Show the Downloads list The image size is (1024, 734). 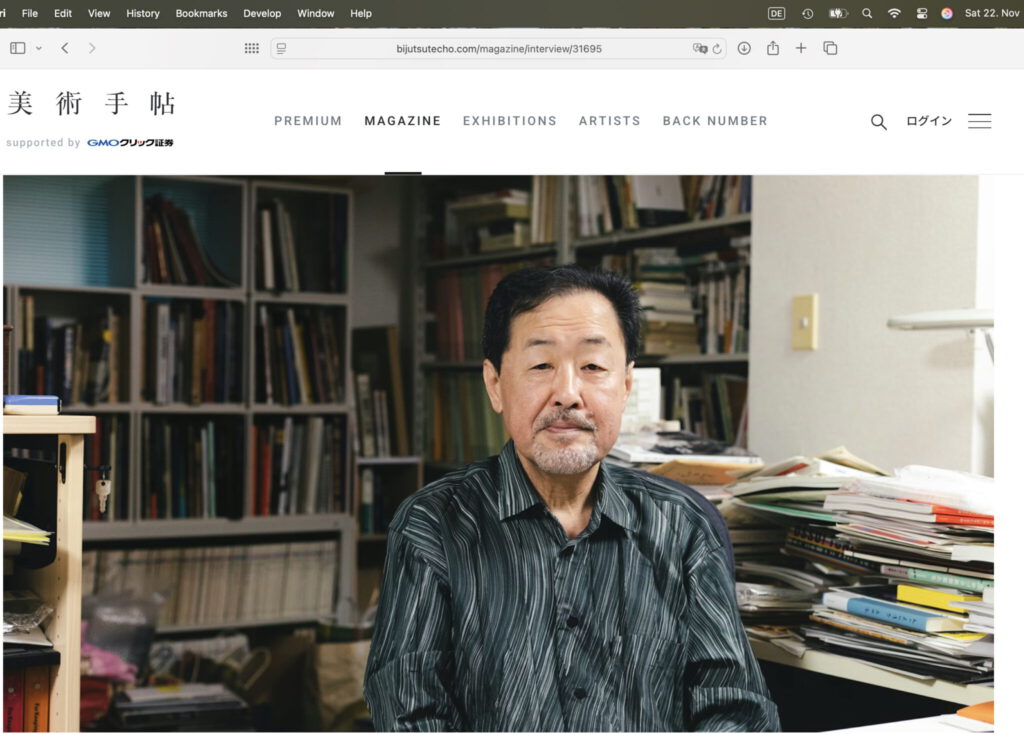(x=744, y=48)
